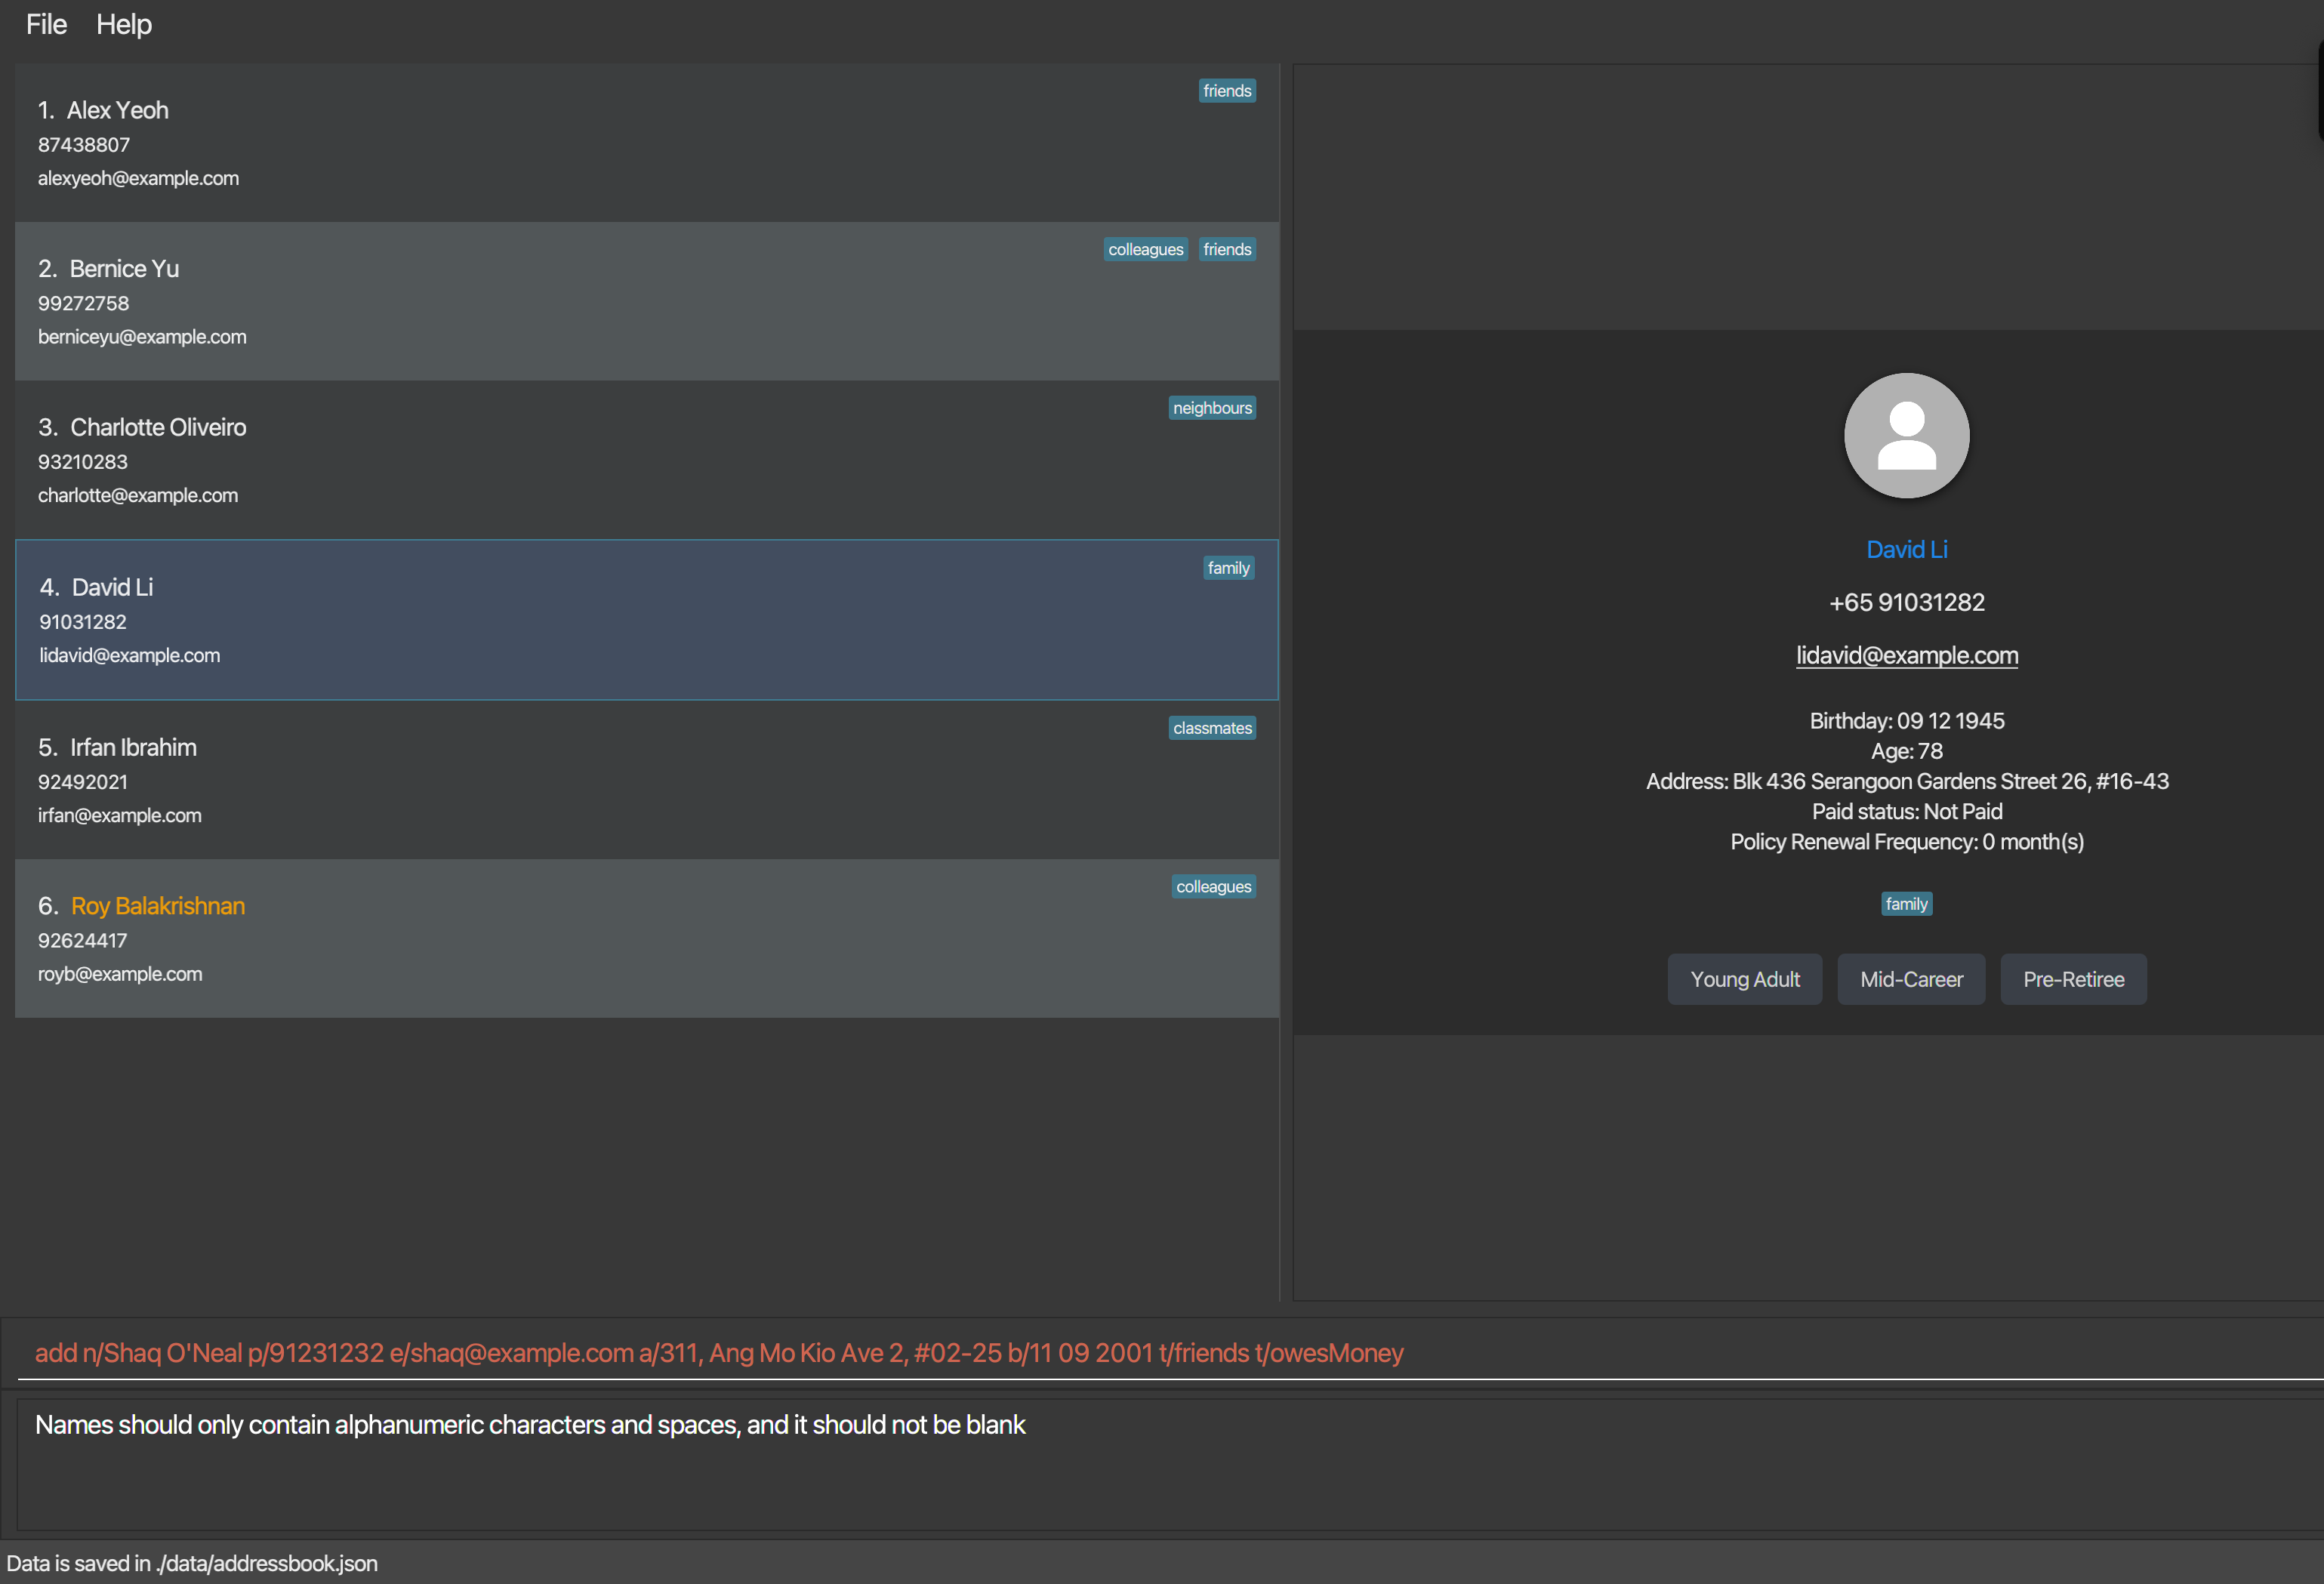Screen dimensions: 2324x1584
Task: Open the Help menu
Action: (123, 24)
